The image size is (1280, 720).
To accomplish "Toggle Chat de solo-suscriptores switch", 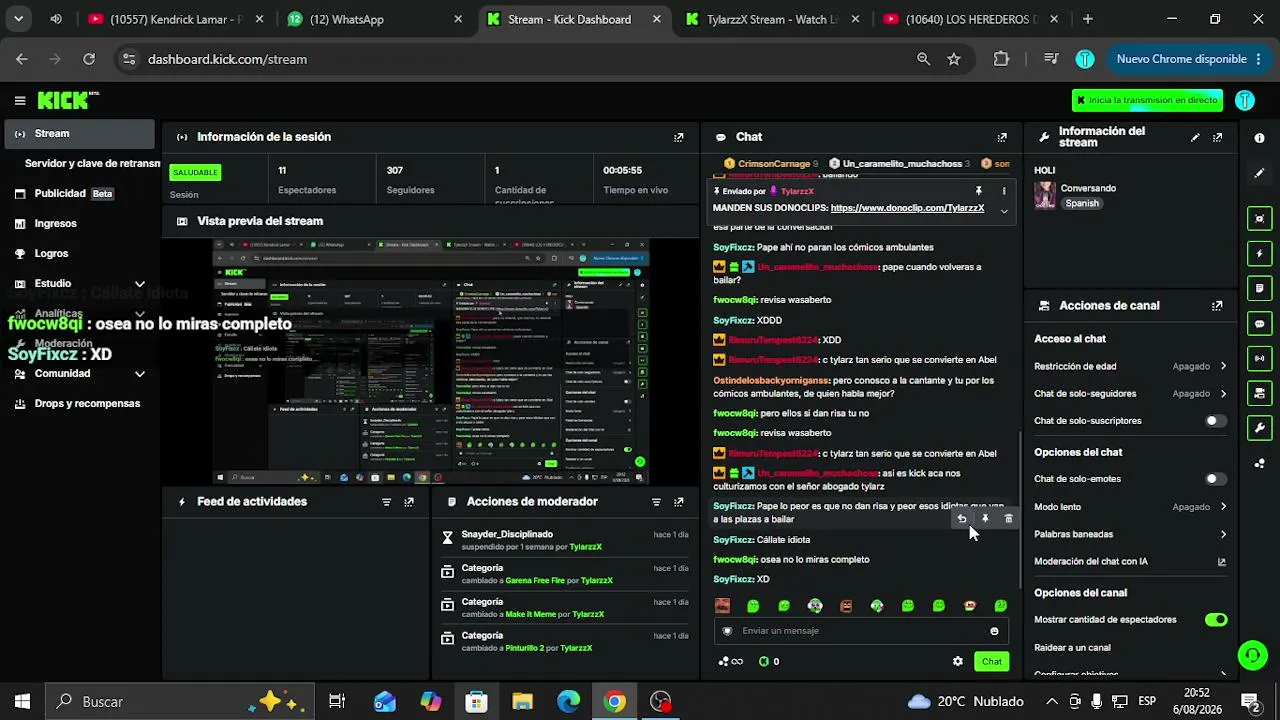I will tap(1215, 421).
